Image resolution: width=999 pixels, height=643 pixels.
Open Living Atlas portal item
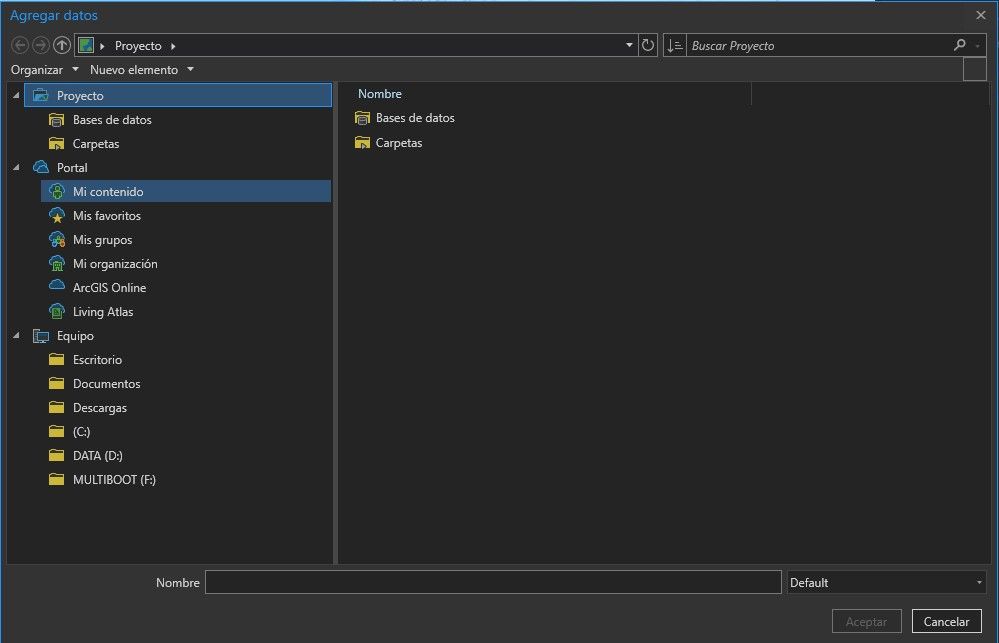tap(102, 312)
